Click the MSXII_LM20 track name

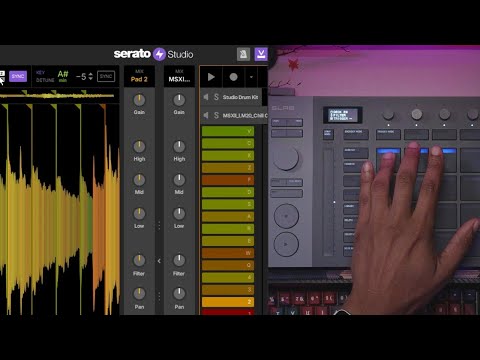(245, 115)
